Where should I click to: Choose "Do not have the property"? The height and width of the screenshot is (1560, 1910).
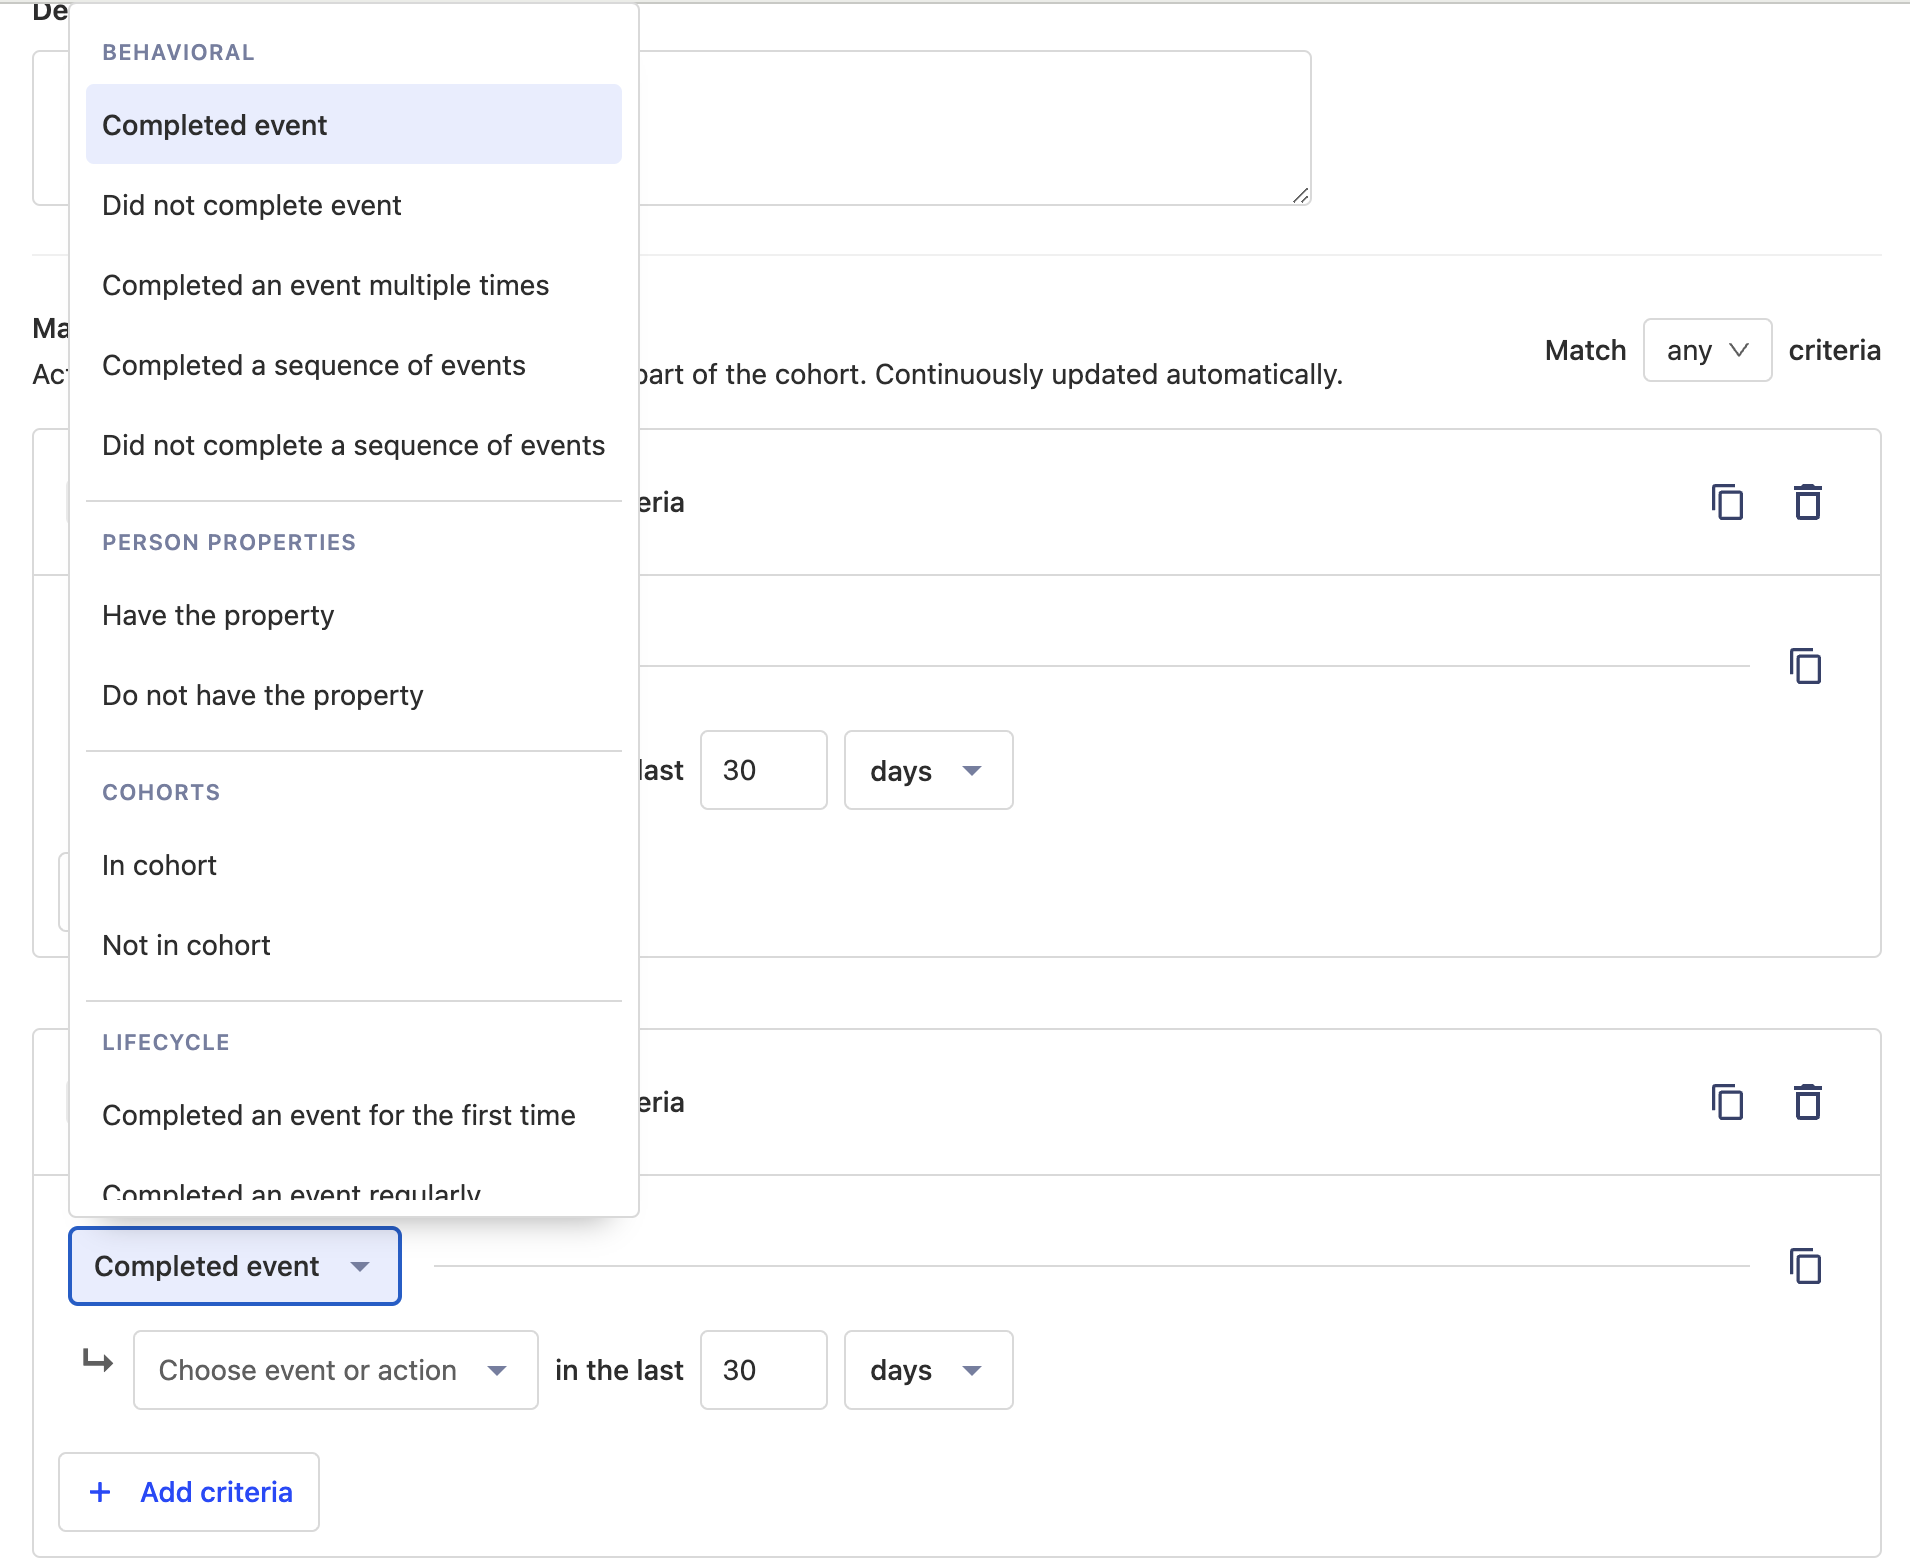tap(262, 694)
